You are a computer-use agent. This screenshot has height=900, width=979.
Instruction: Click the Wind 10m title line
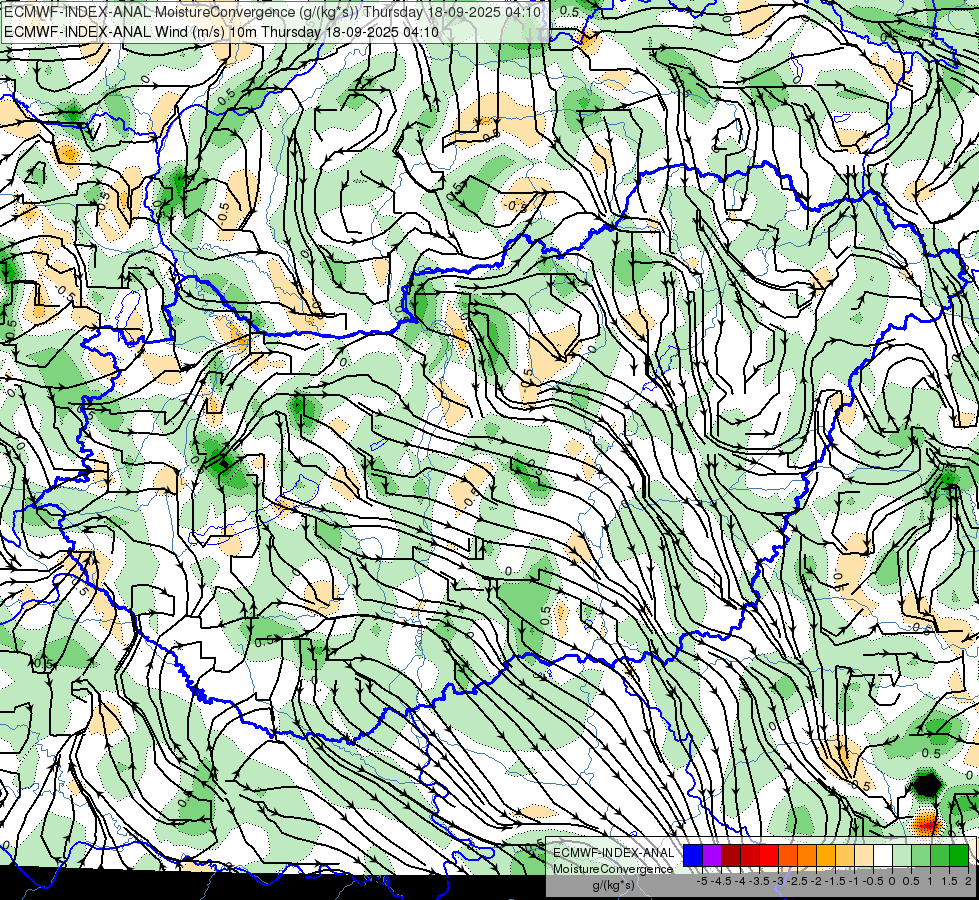[x=222, y=32]
